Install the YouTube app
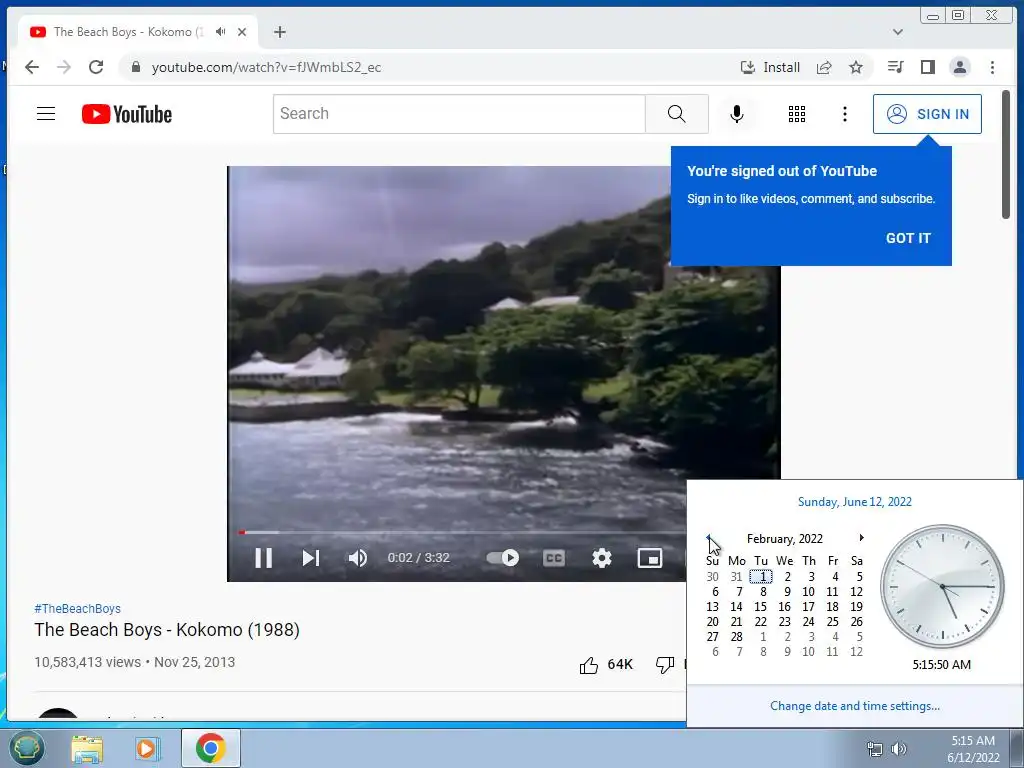The image size is (1024, 768). pyautogui.click(x=770, y=67)
